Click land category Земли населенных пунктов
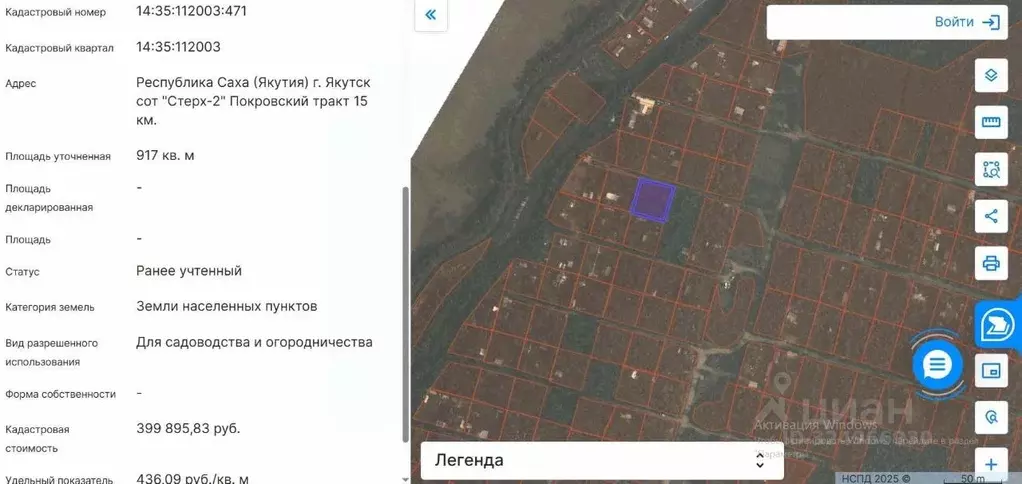 click(227, 306)
